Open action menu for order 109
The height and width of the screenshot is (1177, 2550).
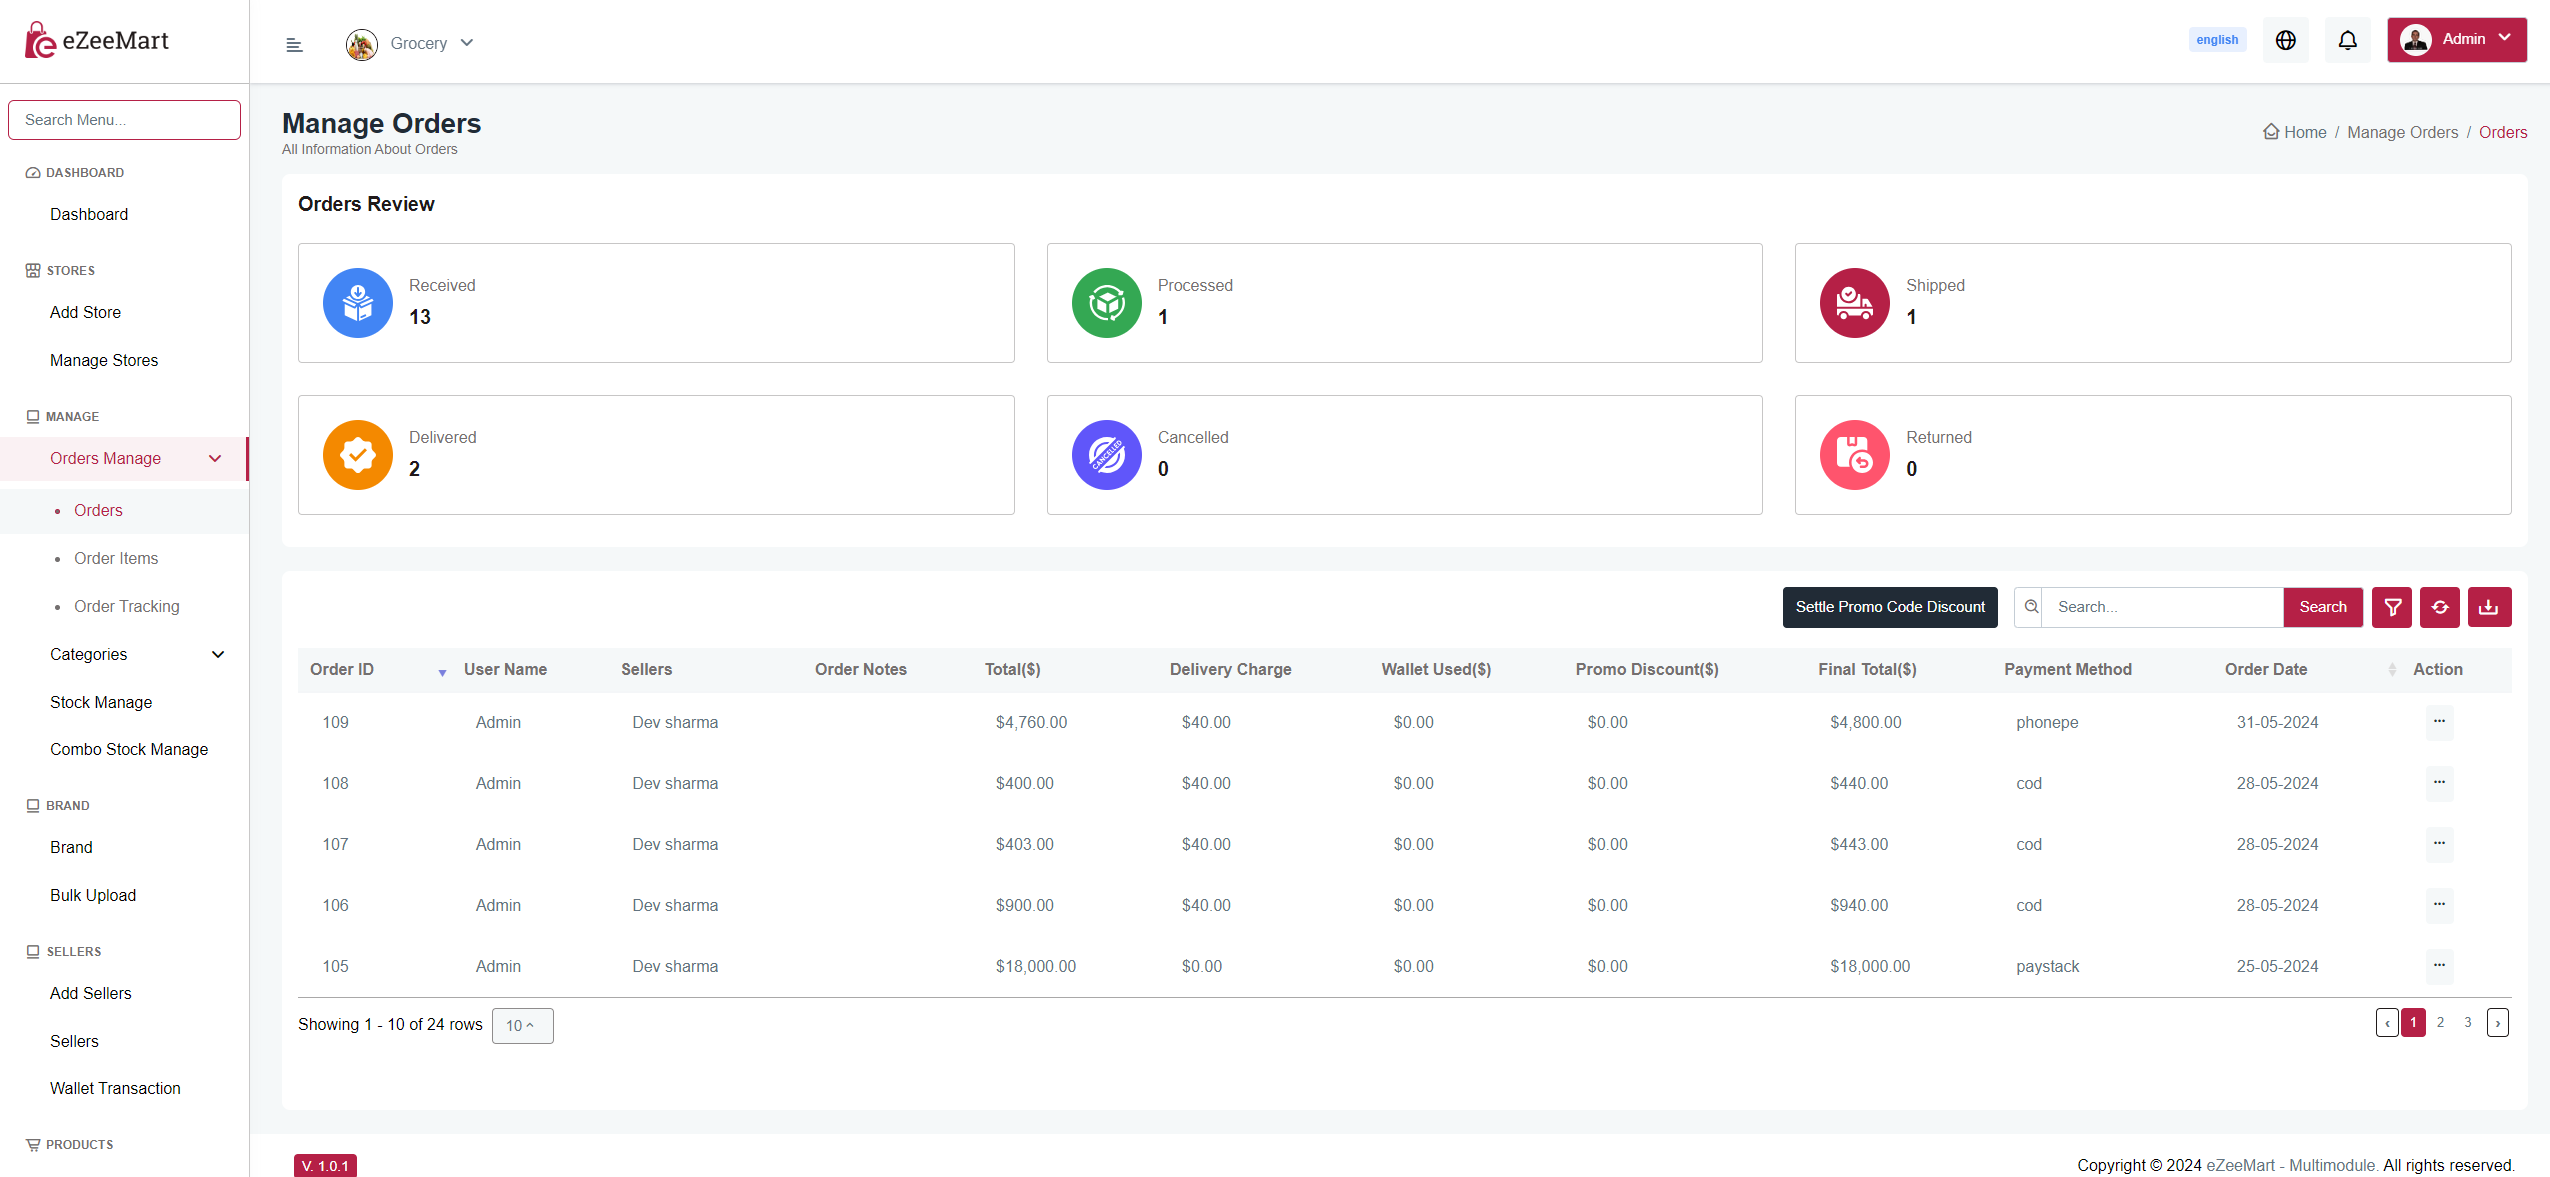[2439, 722]
